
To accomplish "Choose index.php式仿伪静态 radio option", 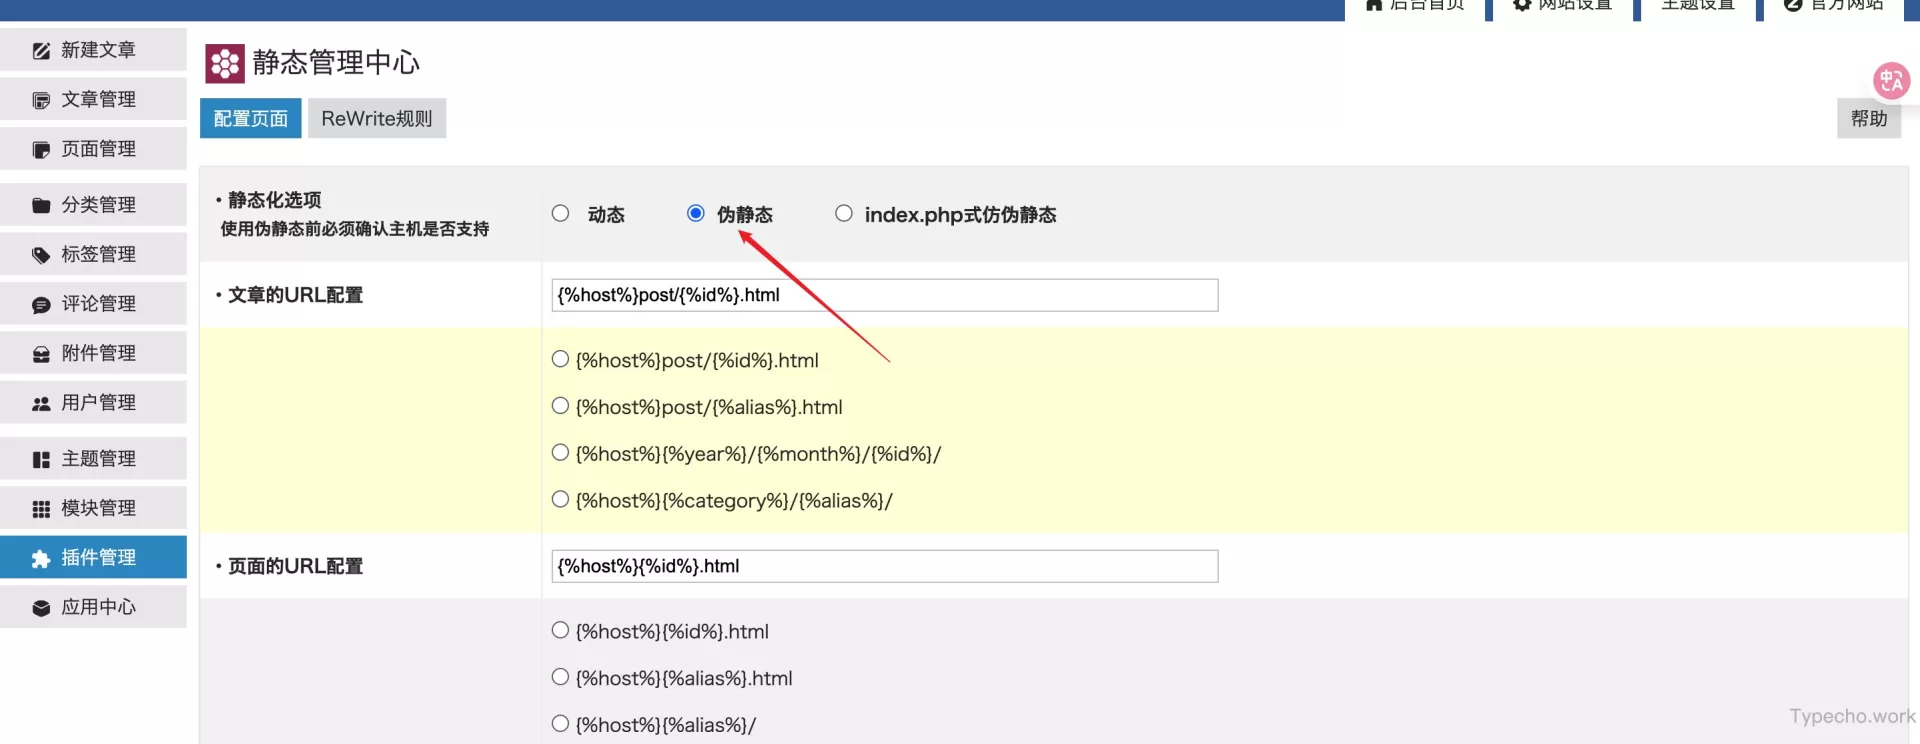I will pyautogui.click(x=844, y=213).
